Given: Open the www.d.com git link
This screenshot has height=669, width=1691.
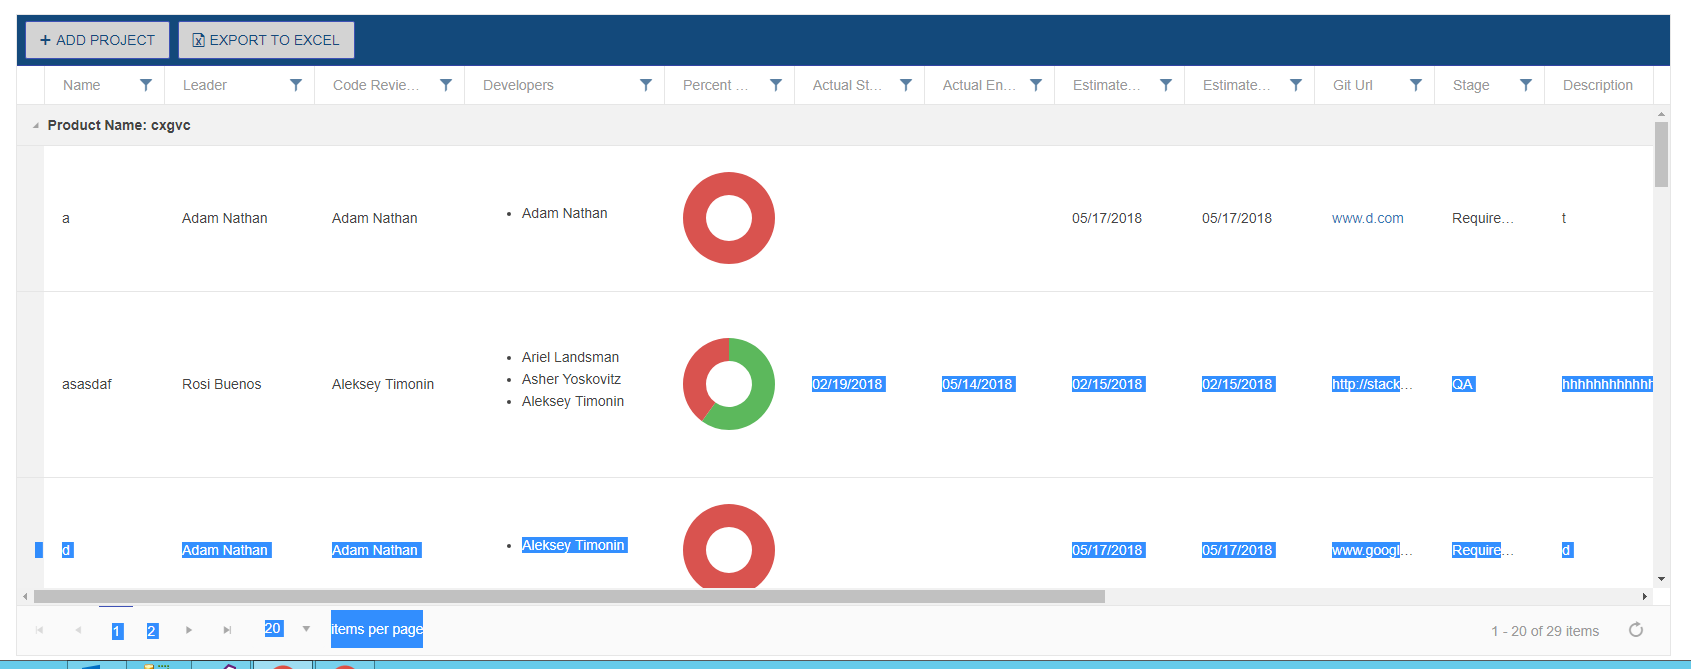Looking at the screenshot, I should click(x=1367, y=218).
